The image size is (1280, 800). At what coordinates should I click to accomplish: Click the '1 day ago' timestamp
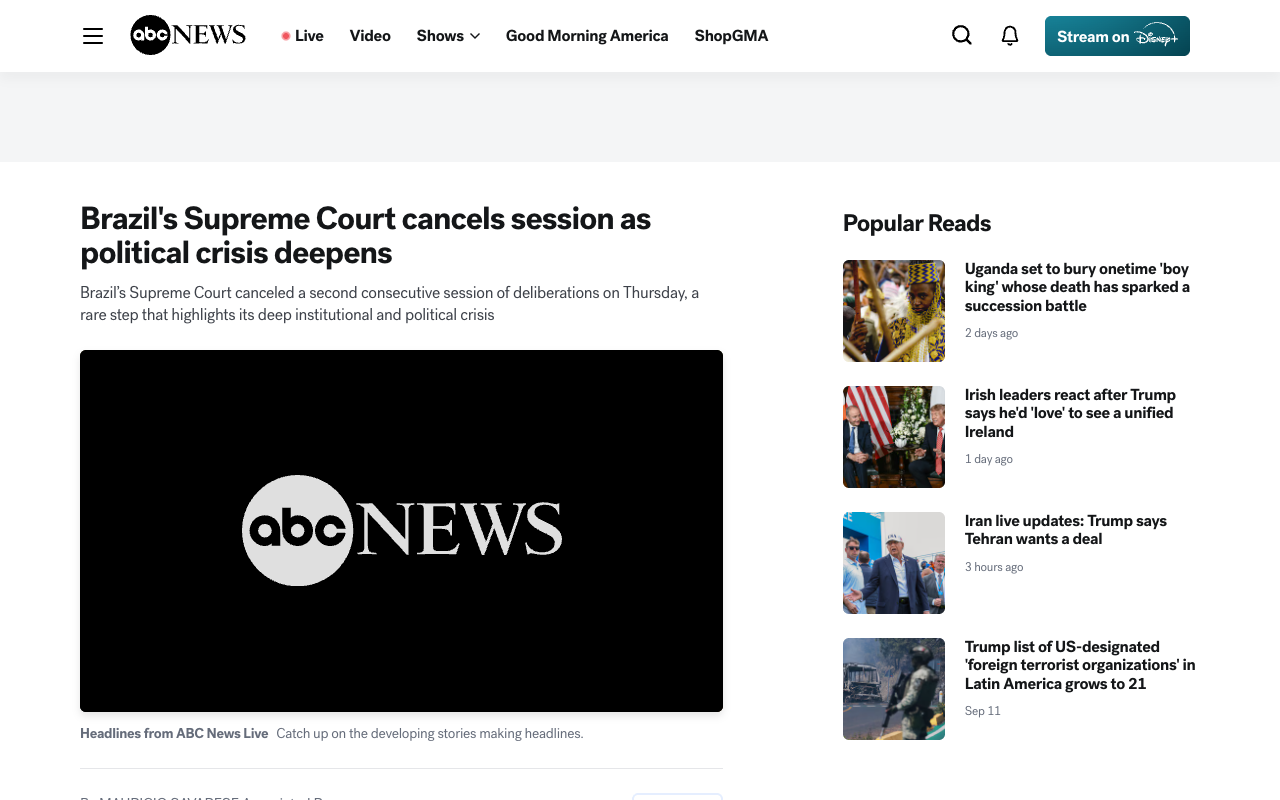989,459
